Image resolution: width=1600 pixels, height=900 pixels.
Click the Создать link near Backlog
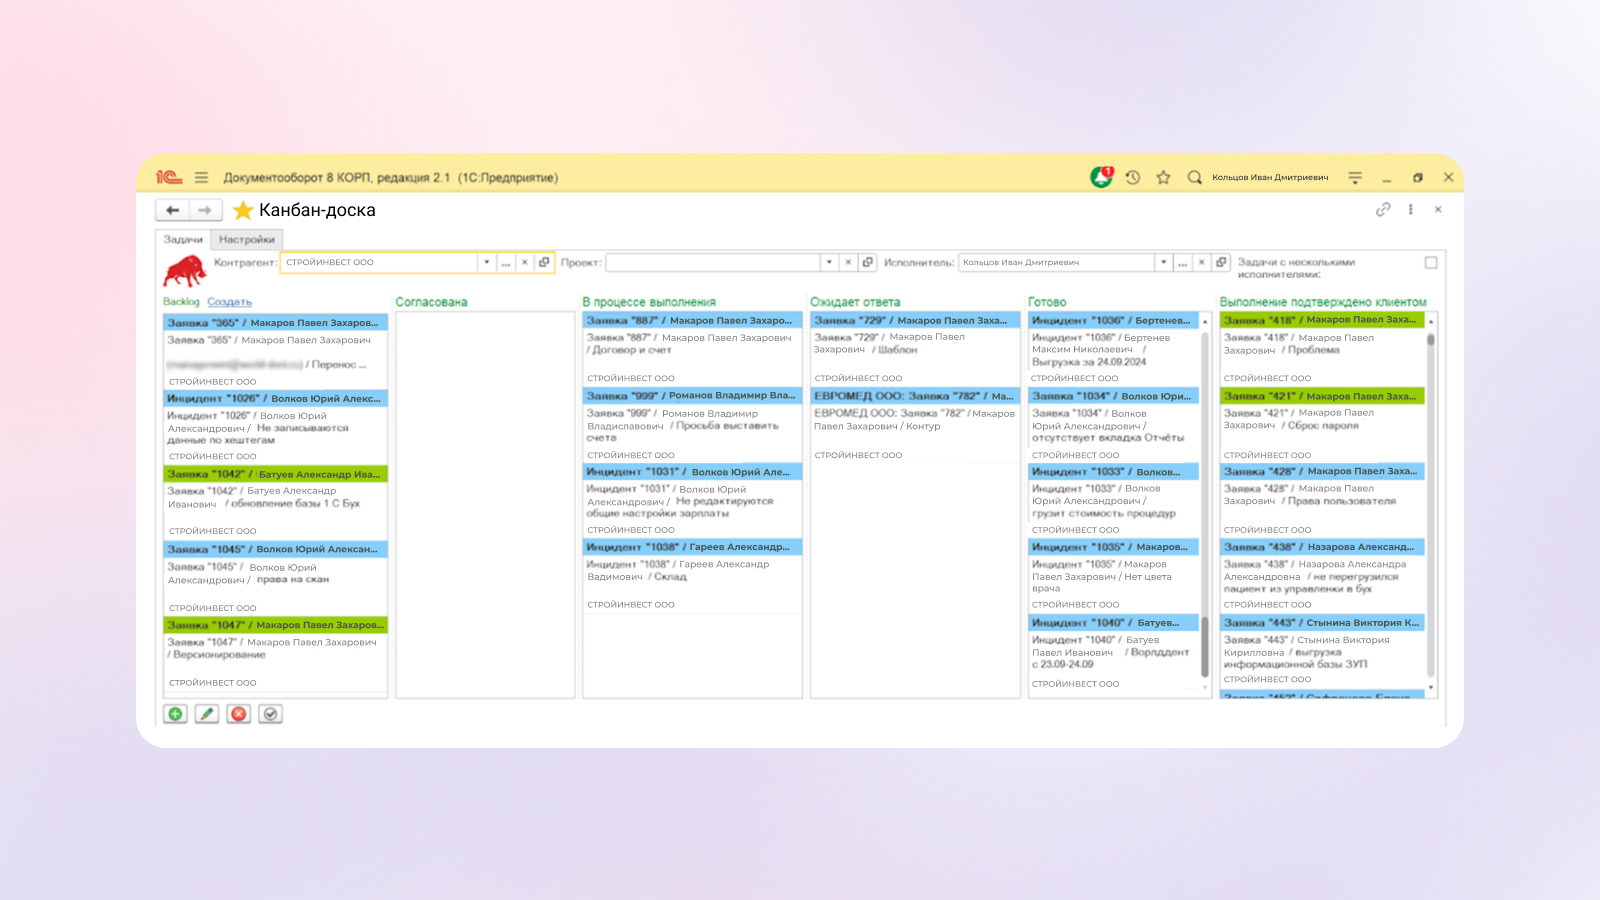[229, 302]
